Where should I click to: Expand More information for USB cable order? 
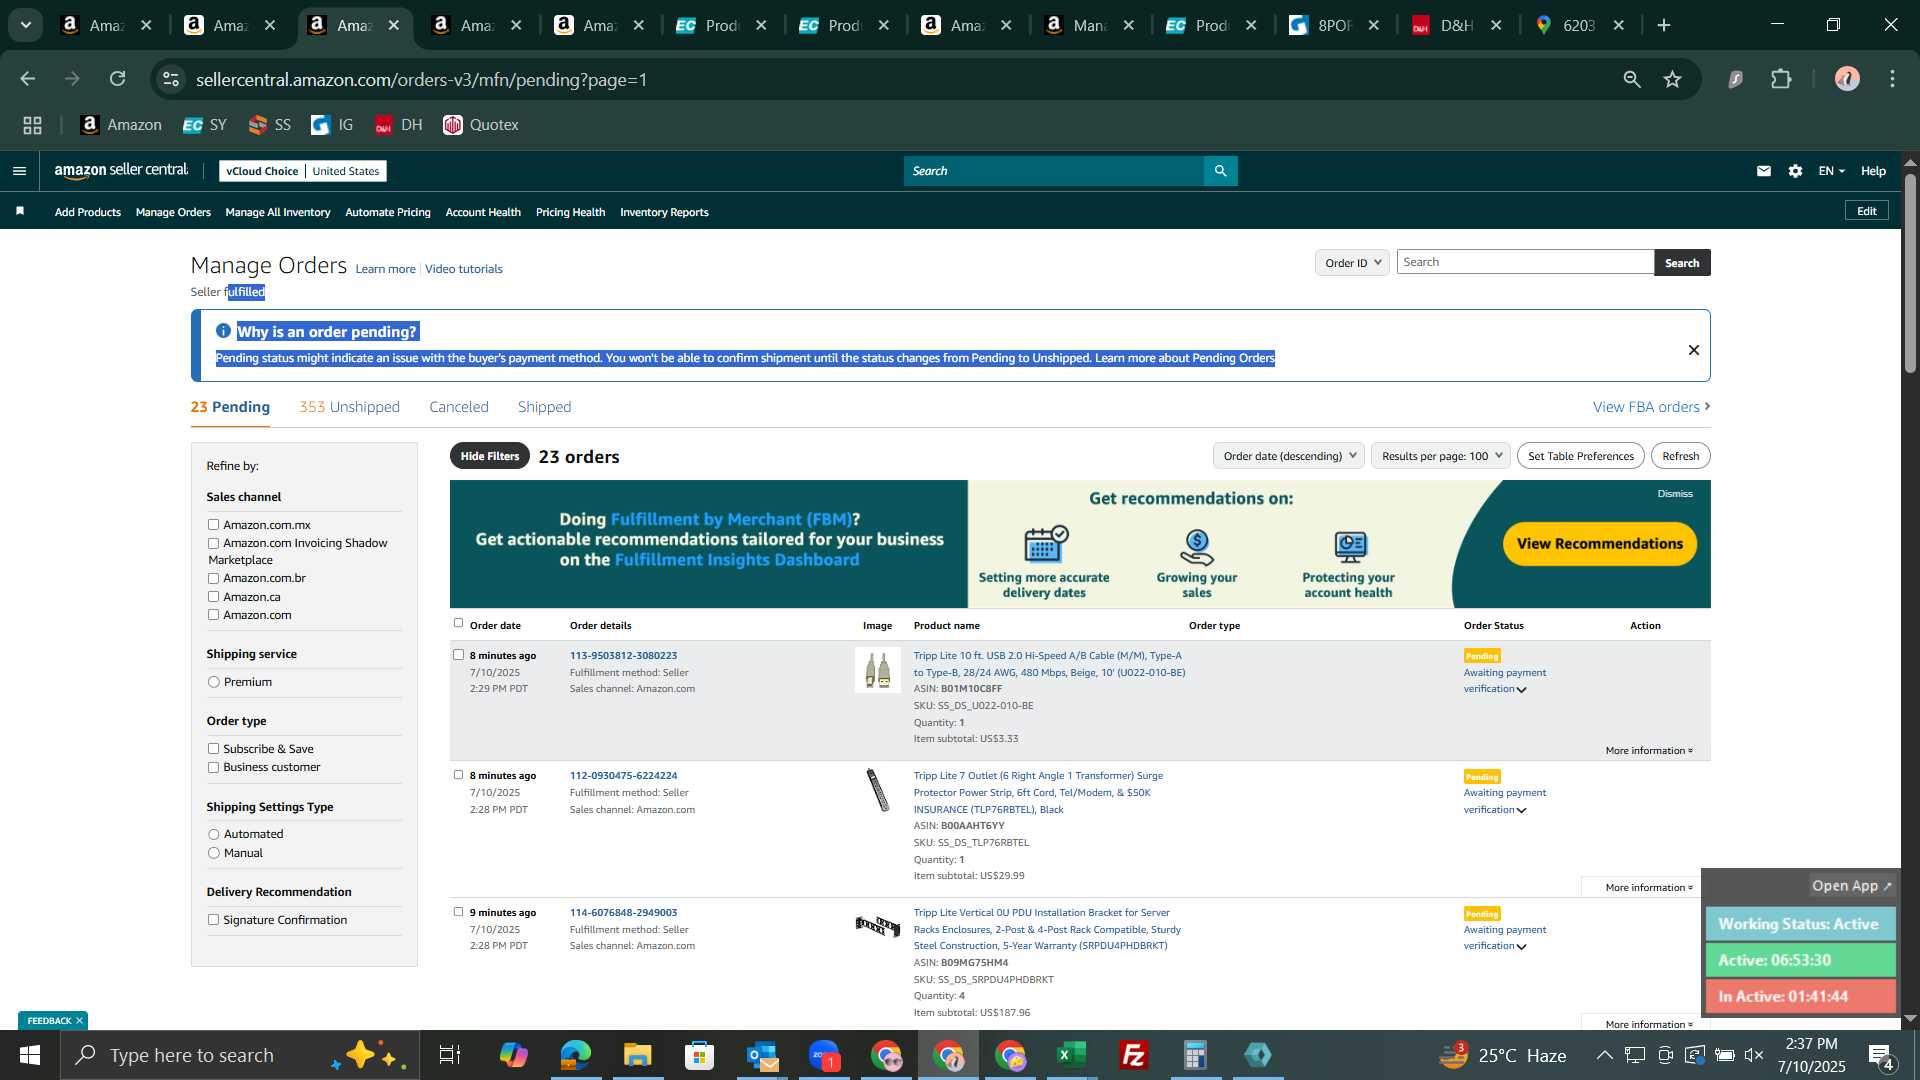pos(1648,750)
